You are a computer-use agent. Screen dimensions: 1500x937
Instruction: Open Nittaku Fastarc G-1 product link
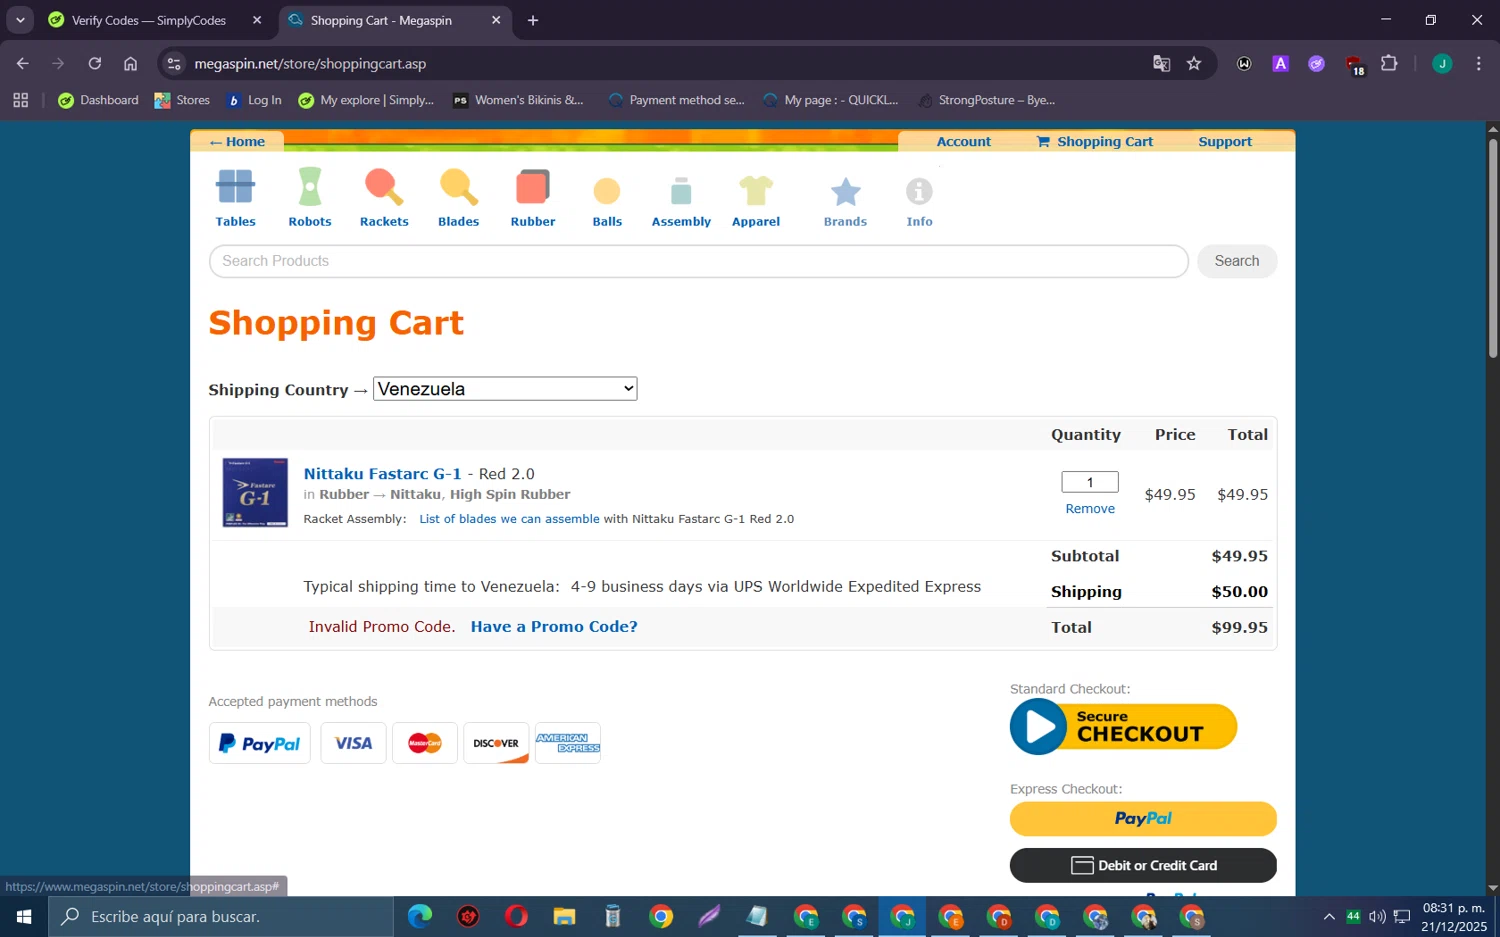tap(382, 474)
